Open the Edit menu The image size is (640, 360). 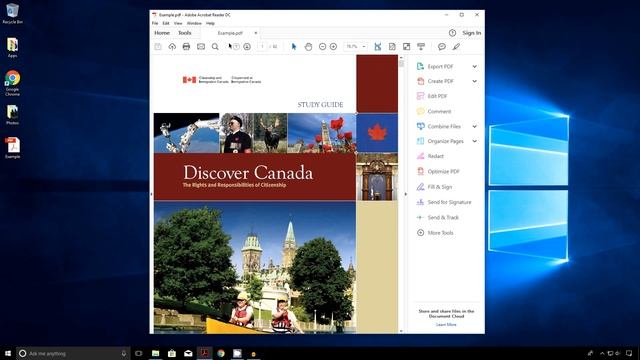tap(166, 23)
